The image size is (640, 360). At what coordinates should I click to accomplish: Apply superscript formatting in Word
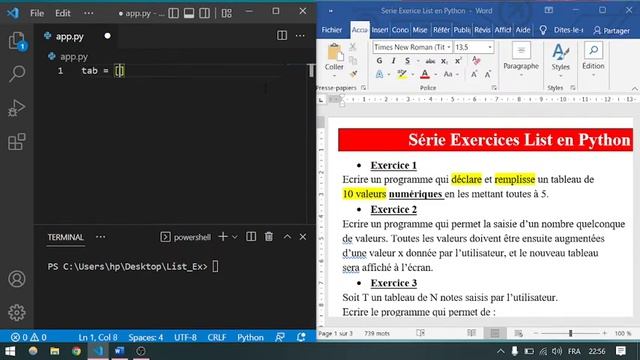coord(458,61)
